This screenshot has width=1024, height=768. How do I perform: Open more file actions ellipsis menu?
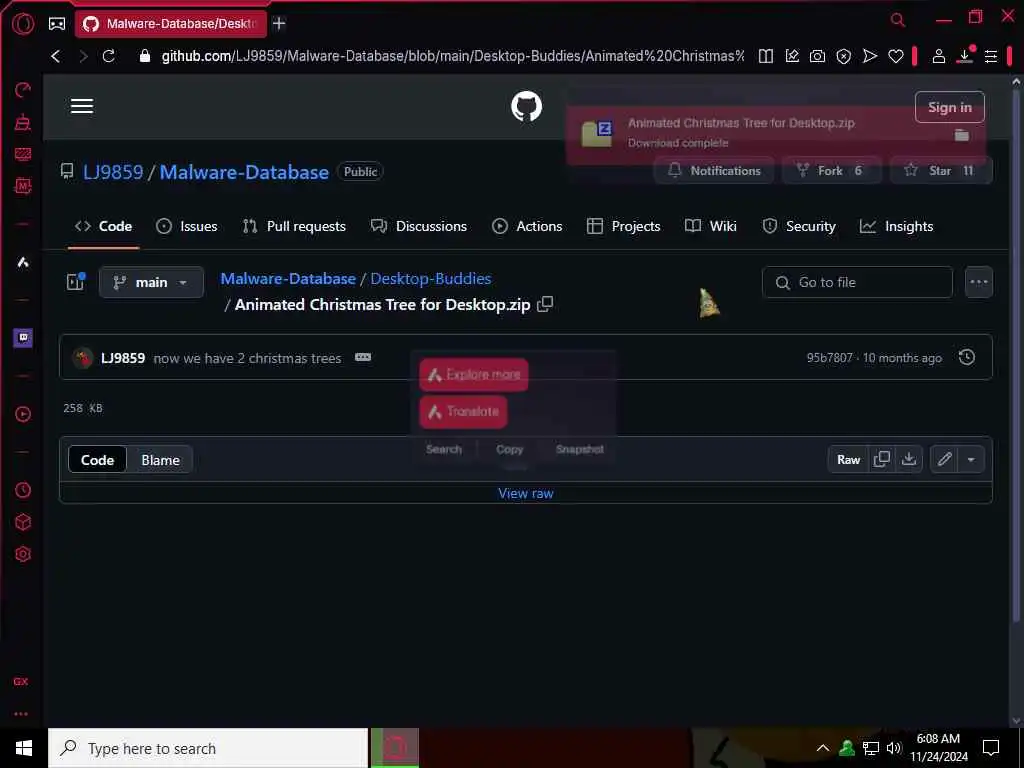[x=978, y=282]
